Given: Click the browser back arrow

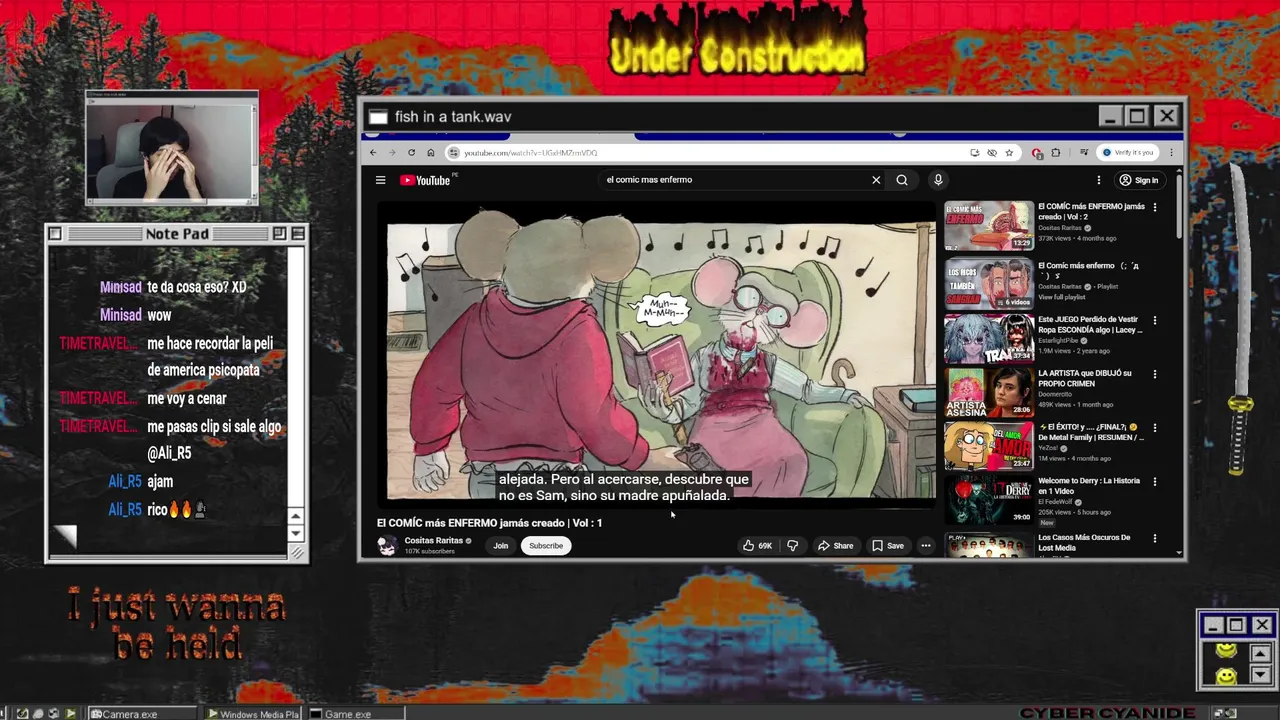Looking at the screenshot, I should pos(373,153).
